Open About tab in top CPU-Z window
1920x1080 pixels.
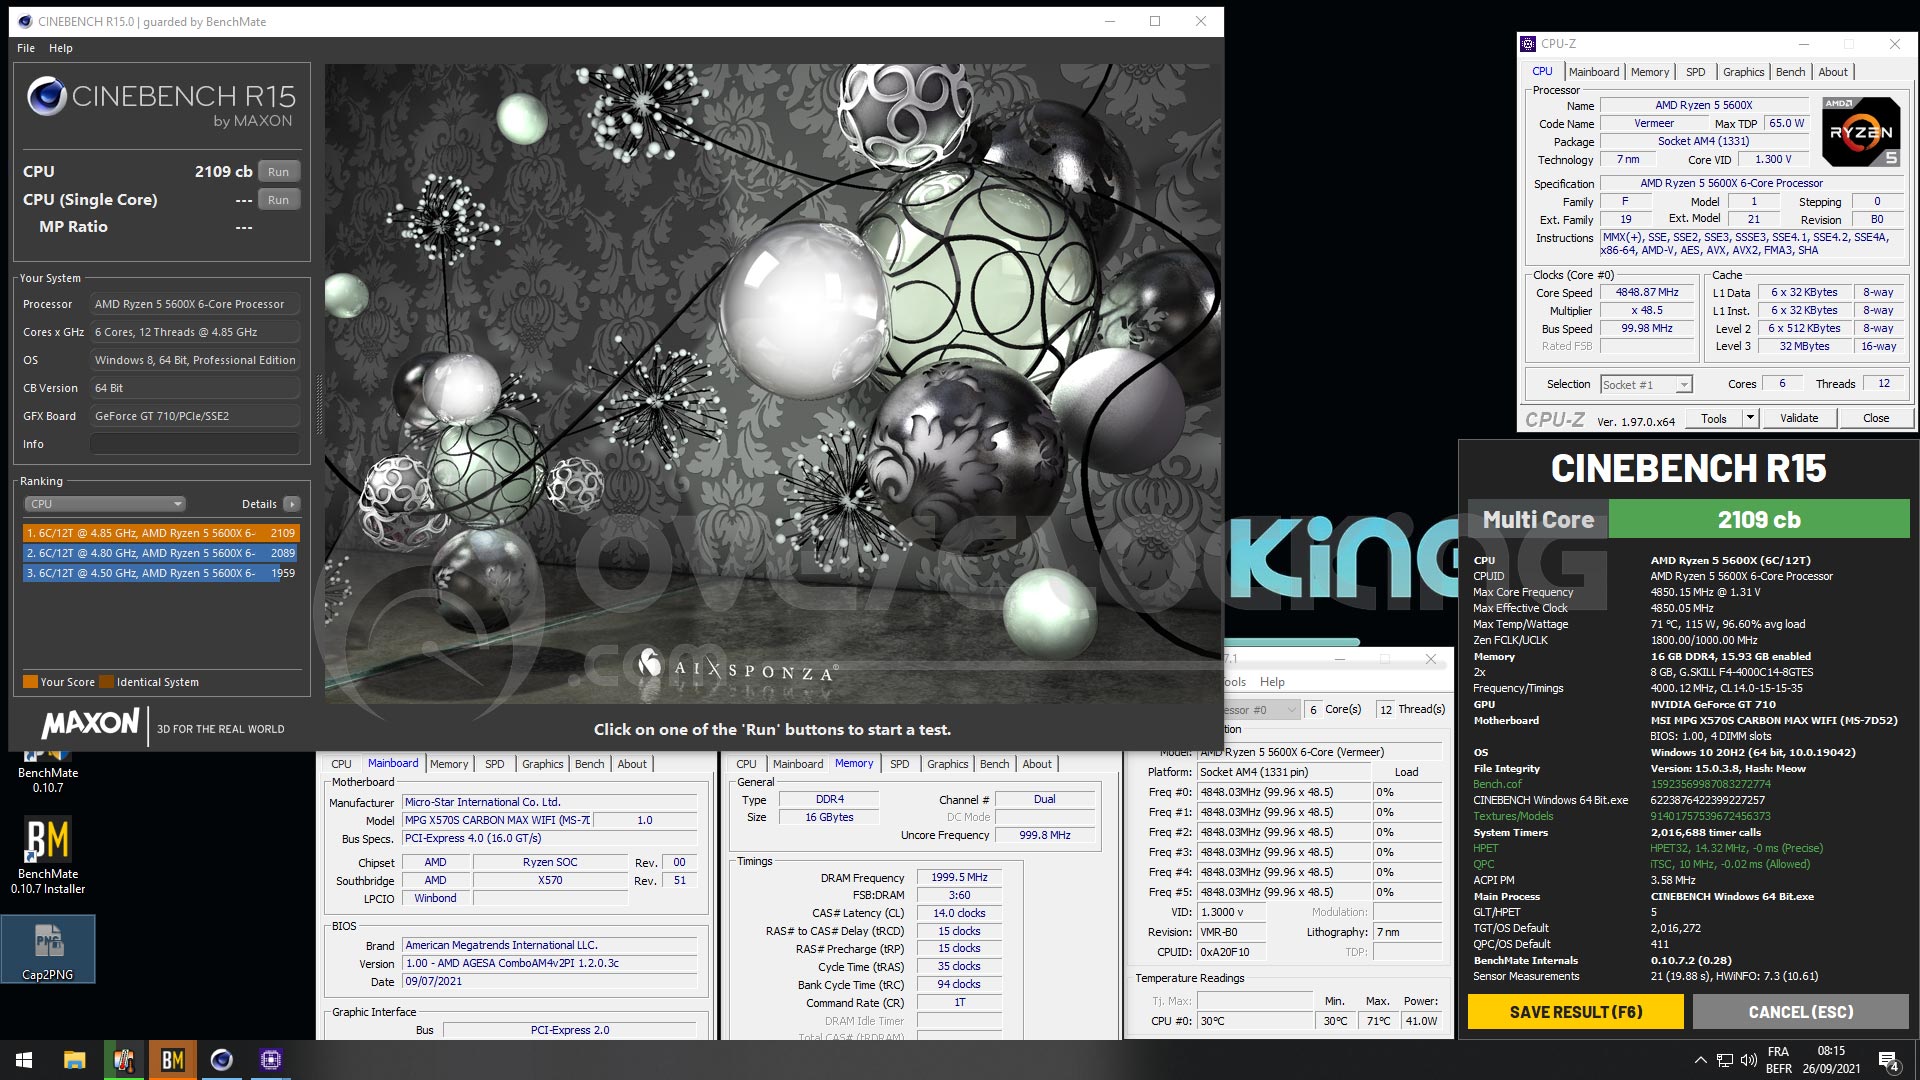(x=1833, y=72)
